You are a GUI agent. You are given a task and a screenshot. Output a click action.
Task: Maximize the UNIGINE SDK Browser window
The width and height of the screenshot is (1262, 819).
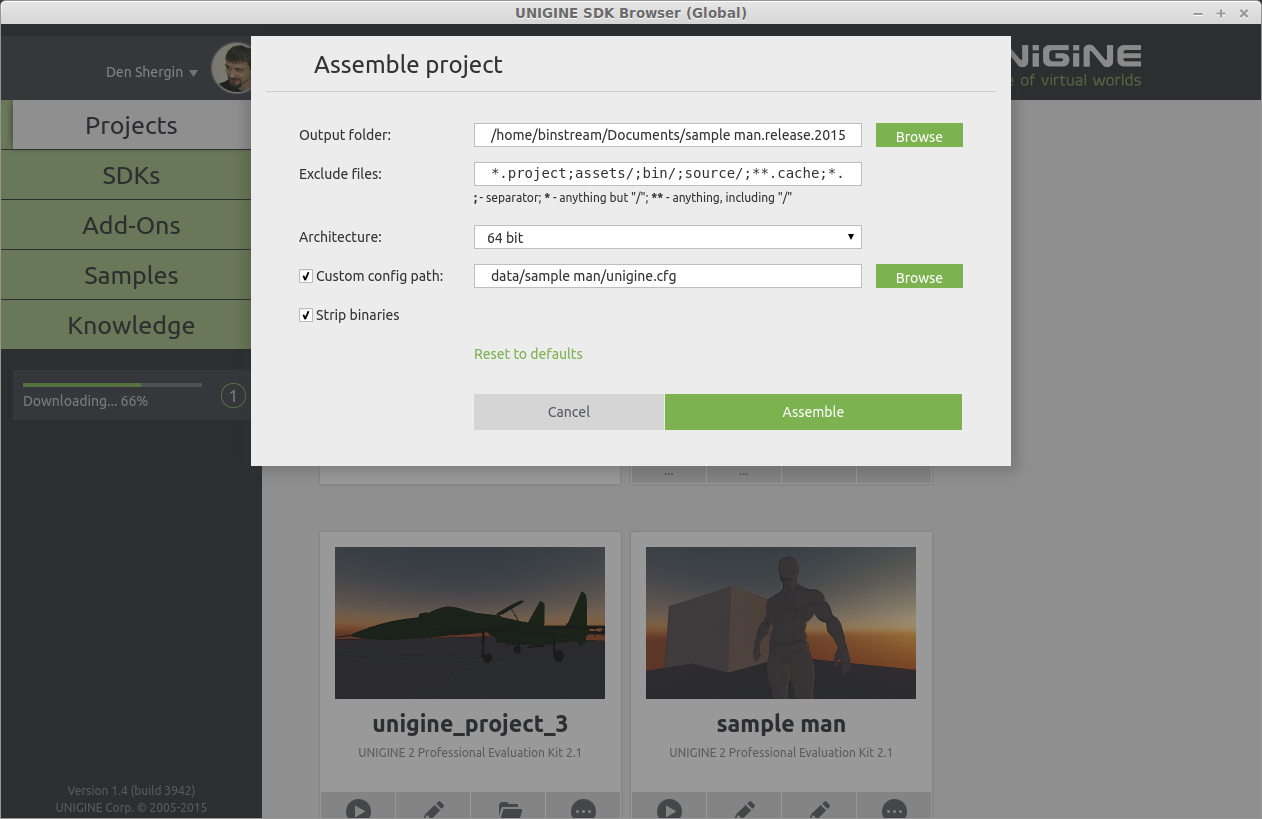1221,13
